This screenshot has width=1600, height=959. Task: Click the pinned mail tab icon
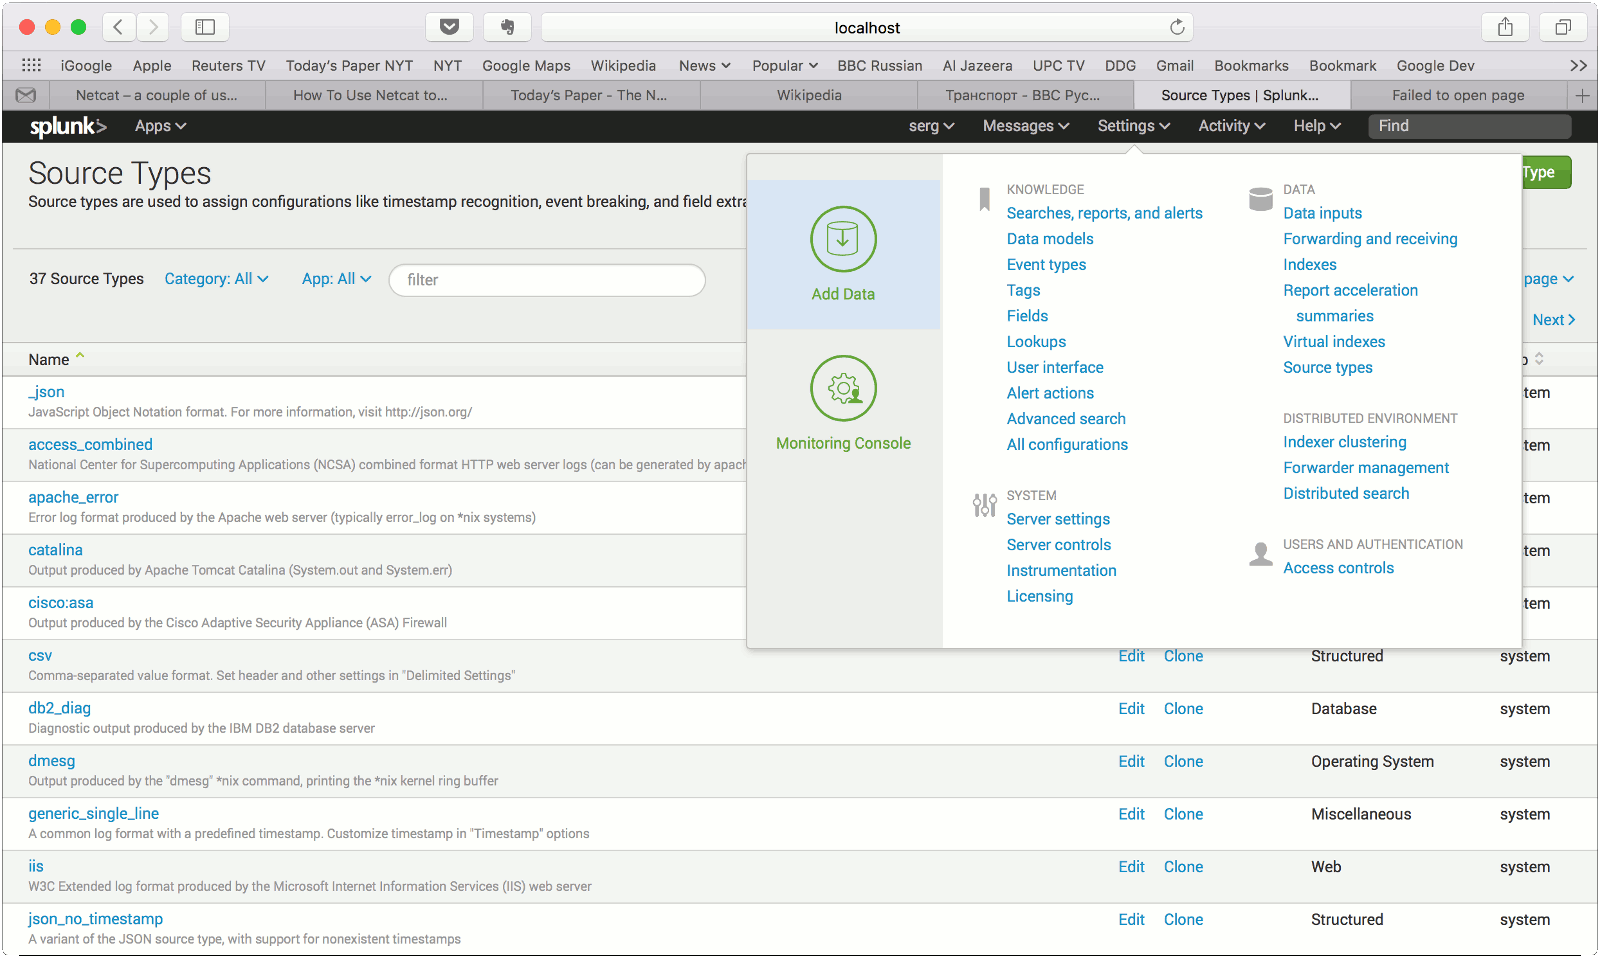[26, 95]
